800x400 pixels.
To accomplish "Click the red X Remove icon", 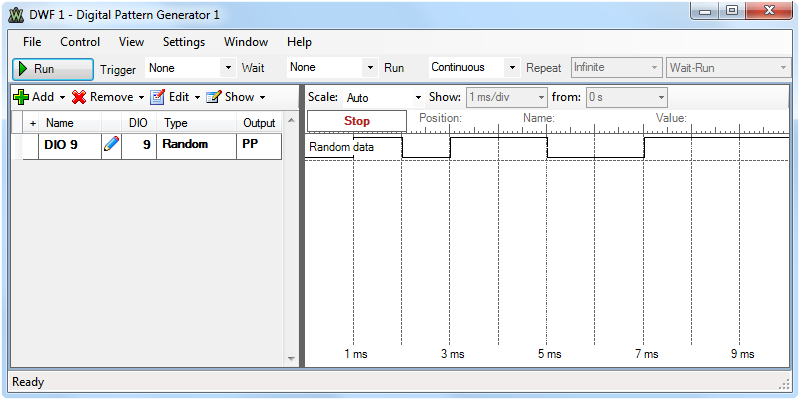I will pos(79,97).
